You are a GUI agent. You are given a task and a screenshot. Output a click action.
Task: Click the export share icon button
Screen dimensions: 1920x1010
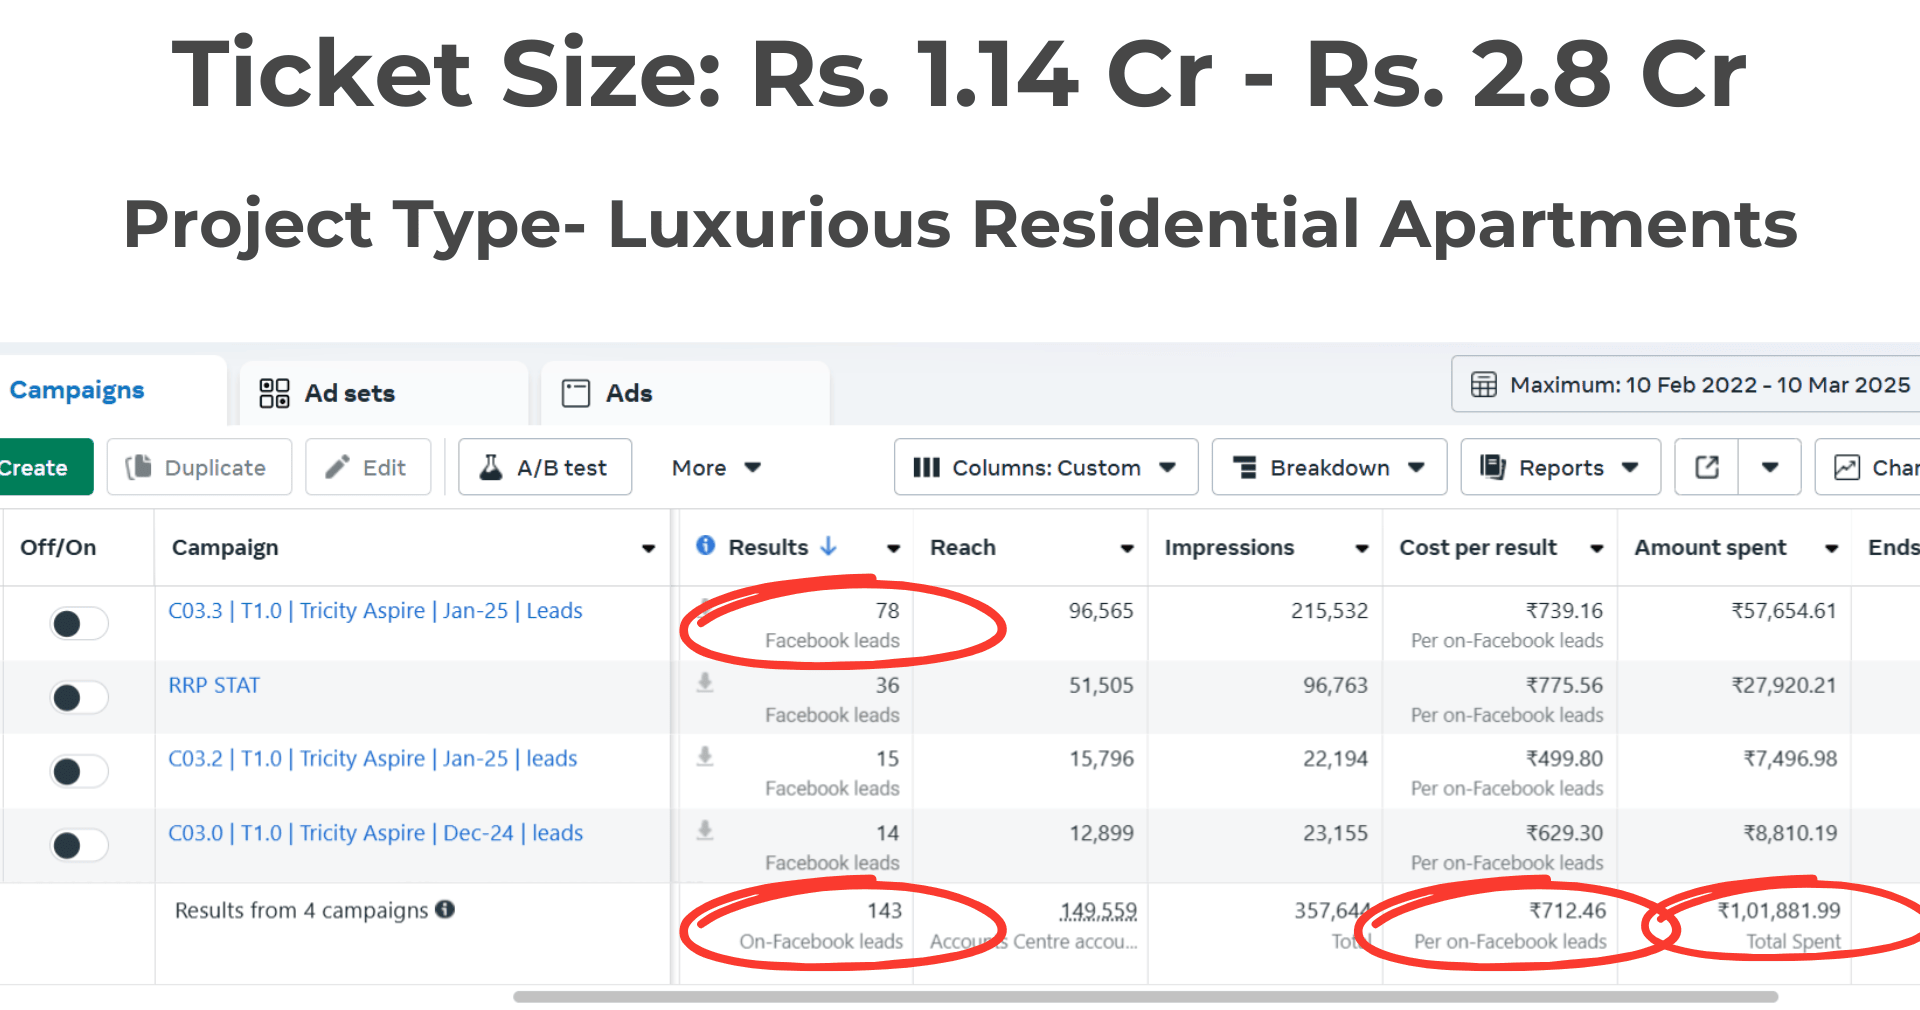point(1707,467)
